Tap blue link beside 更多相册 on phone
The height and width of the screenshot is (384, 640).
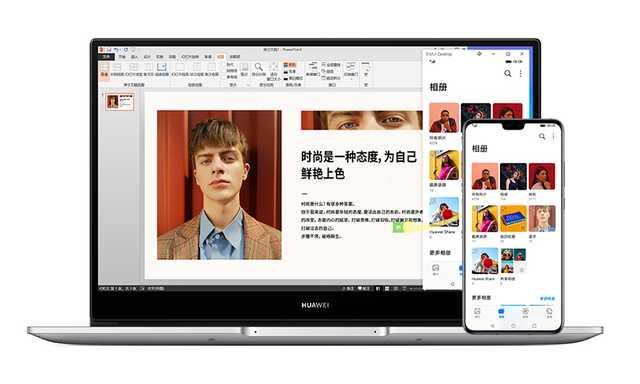click(x=548, y=299)
